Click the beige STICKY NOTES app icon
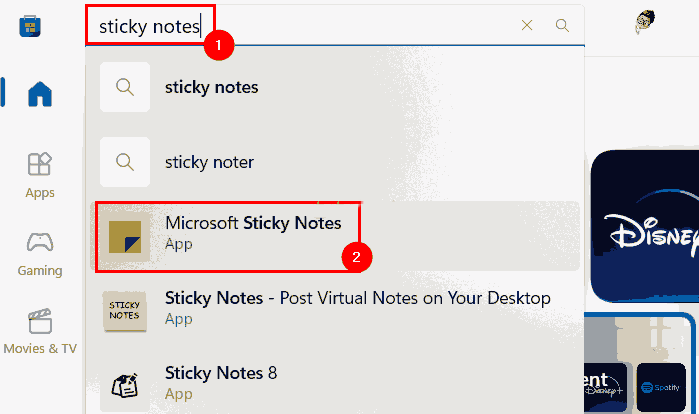Image resolution: width=699 pixels, height=414 pixels. 125,311
